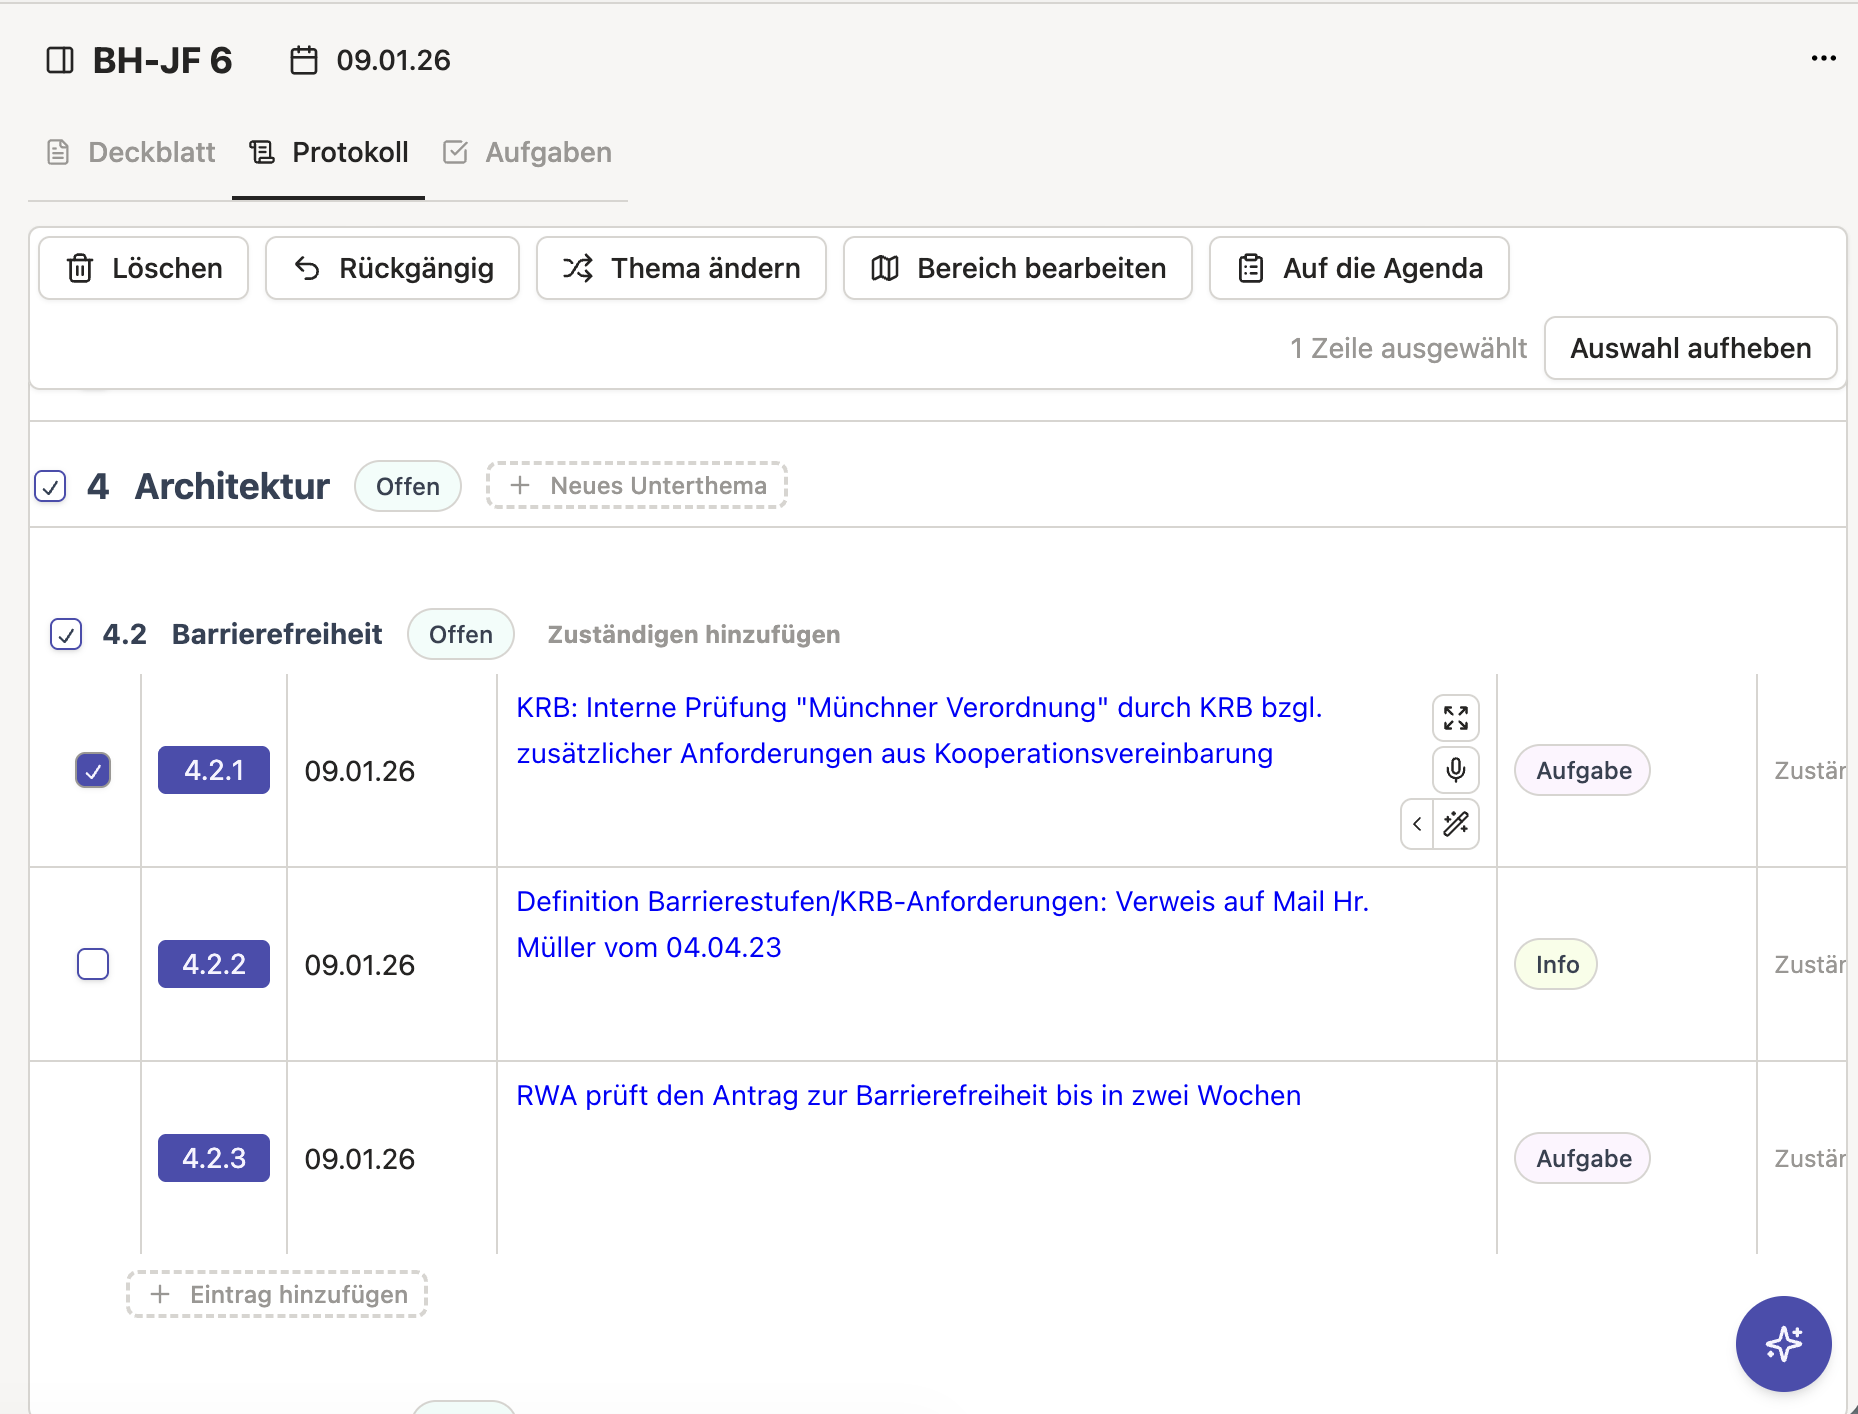The width and height of the screenshot is (1858, 1414).
Task: Uncheck the selected row 4.2.1 checkbox
Action: 93,770
